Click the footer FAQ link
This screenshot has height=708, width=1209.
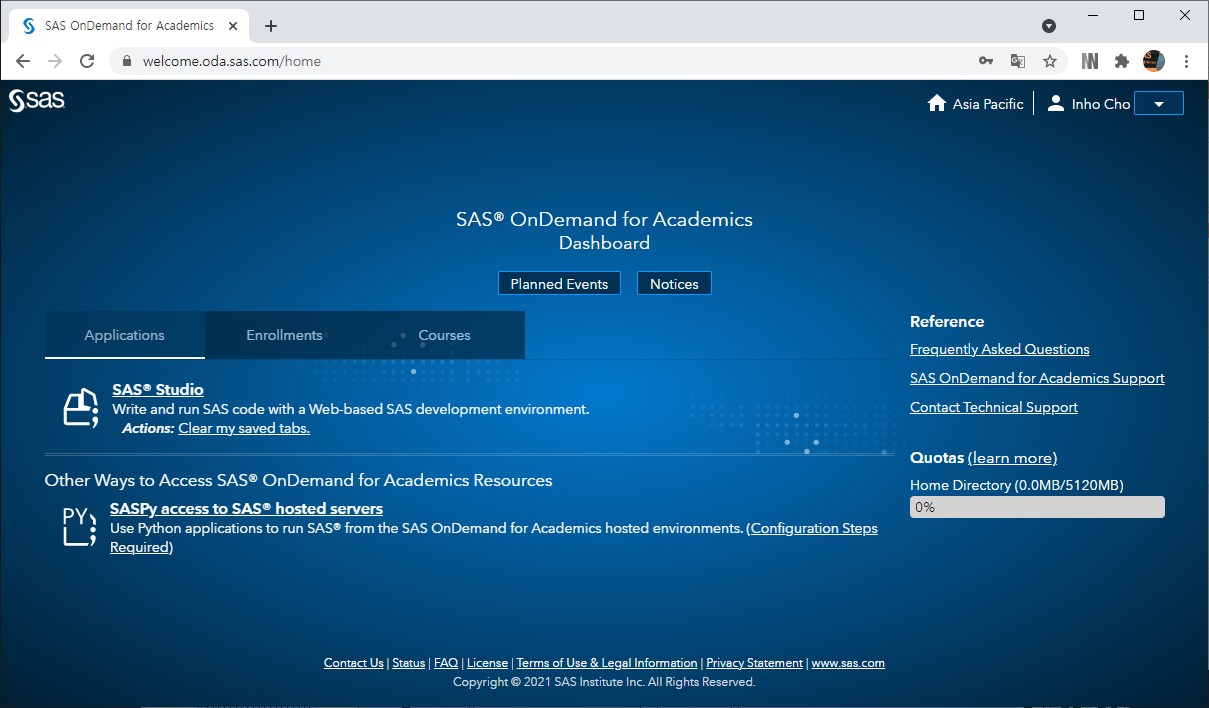pyautogui.click(x=446, y=663)
